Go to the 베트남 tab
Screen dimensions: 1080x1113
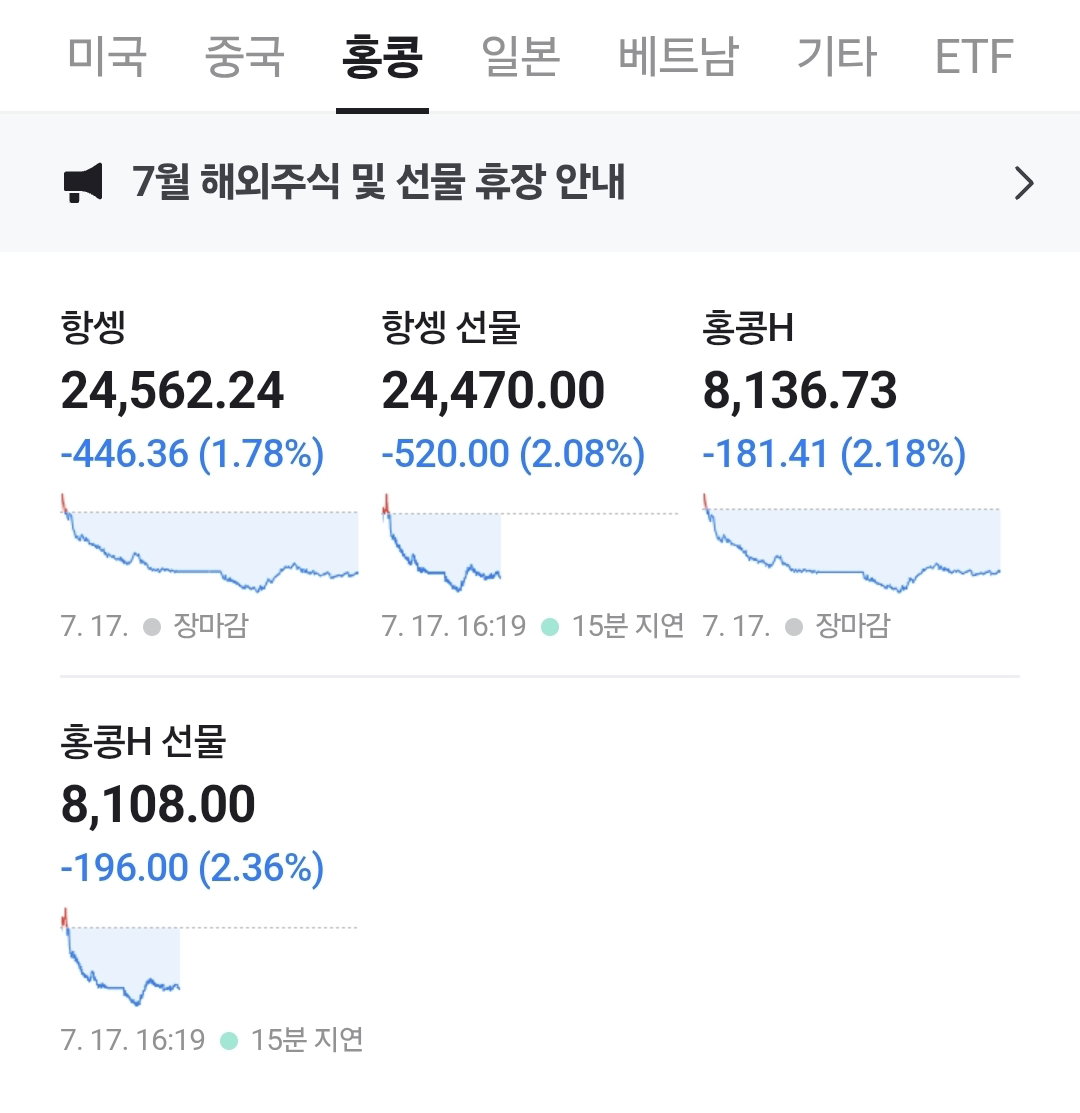pos(678,56)
